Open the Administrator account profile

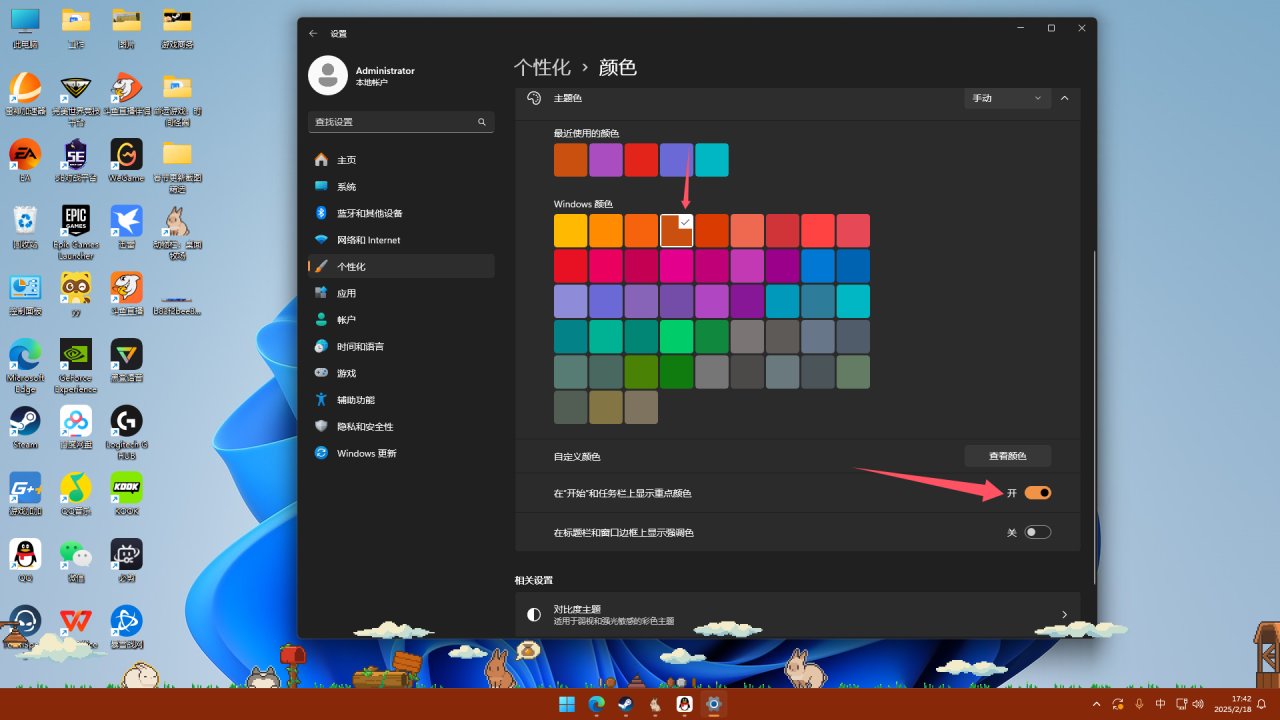coord(362,76)
